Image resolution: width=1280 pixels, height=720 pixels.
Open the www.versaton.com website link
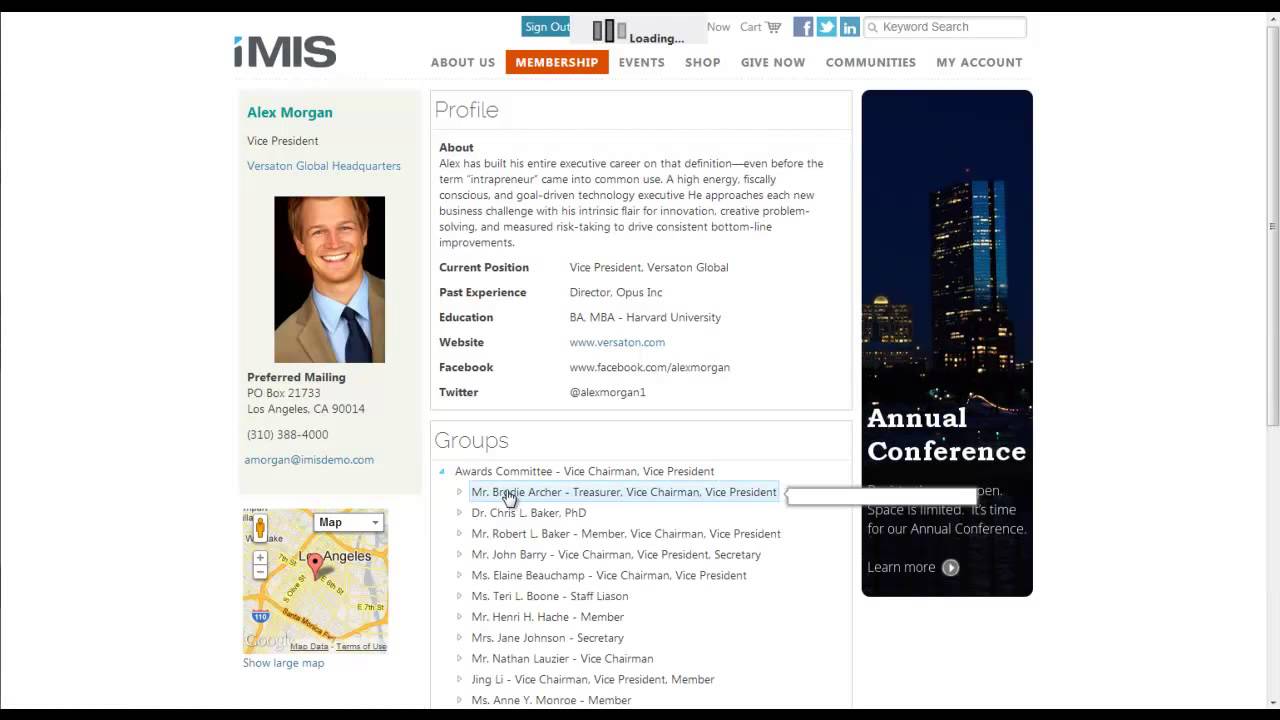point(617,342)
